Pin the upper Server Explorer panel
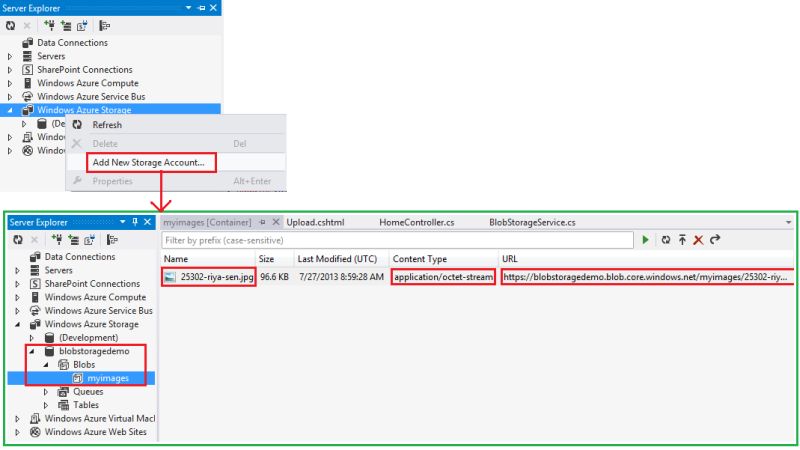 pos(202,8)
